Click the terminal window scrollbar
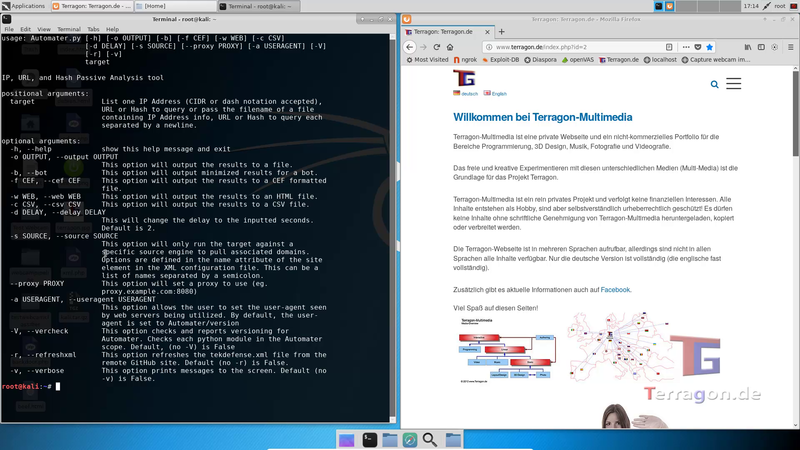 [392, 228]
